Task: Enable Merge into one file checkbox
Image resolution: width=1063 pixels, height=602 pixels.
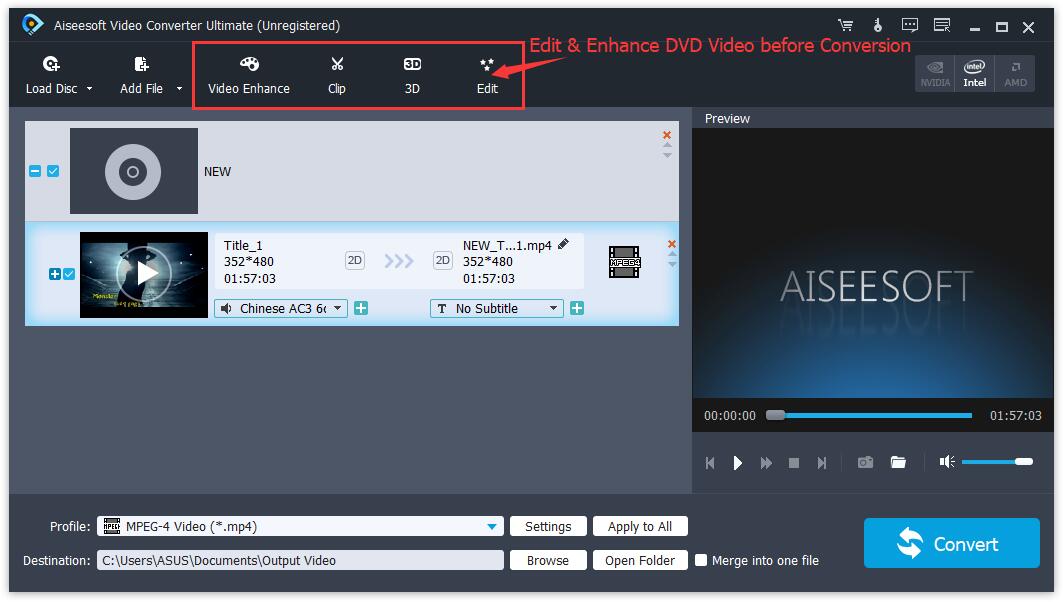Action: click(701, 560)
